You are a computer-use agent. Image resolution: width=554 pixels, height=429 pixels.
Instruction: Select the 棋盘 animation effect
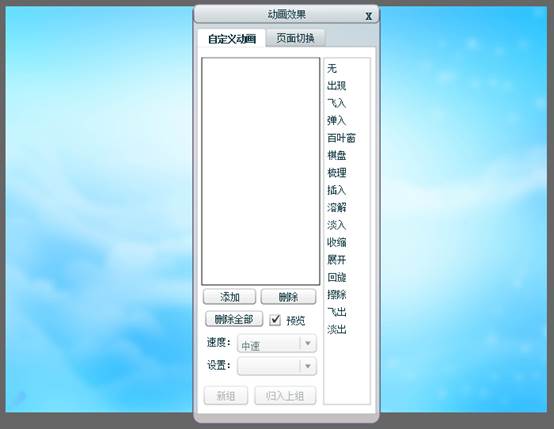coord(336,155)
